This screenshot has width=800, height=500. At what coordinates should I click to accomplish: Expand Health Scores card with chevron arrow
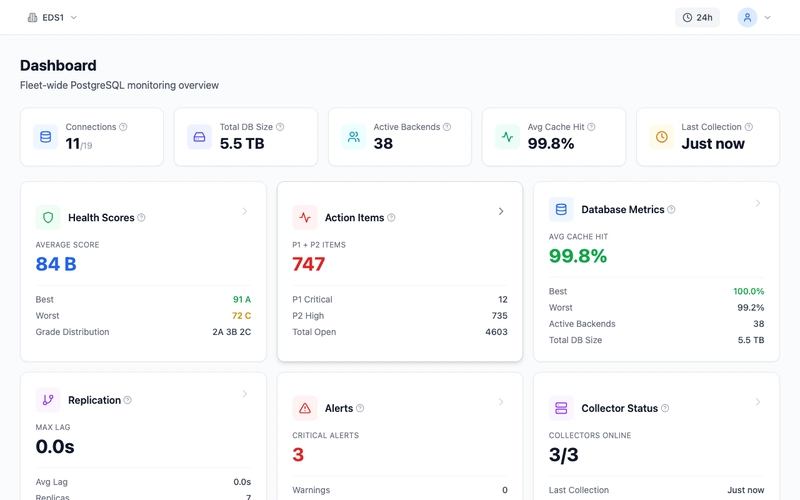point(245,211)
